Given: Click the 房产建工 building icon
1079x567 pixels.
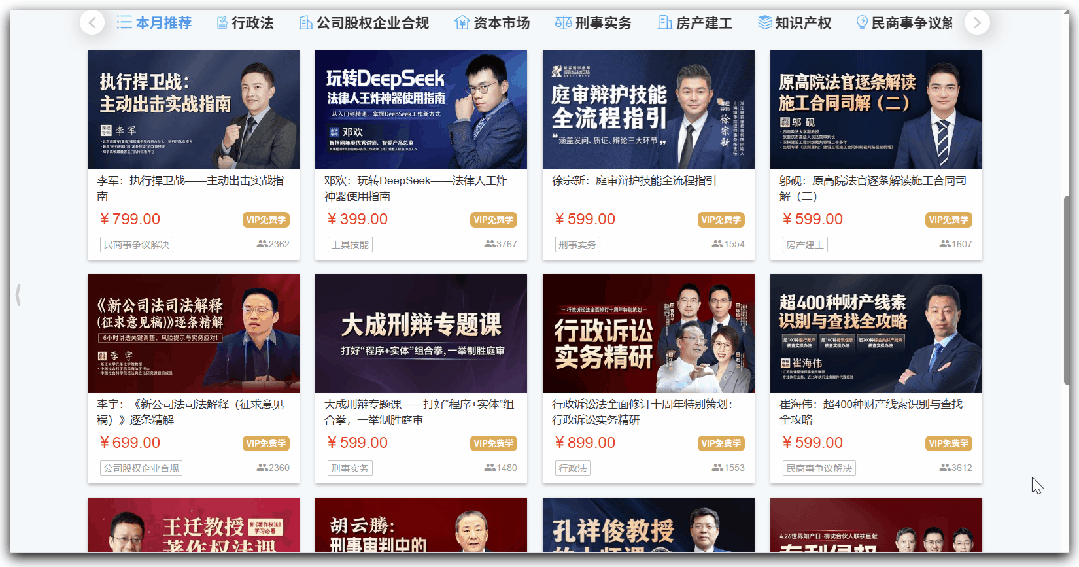Looking at the screenshot, I should pyautogui.click(x=665, y=23).
